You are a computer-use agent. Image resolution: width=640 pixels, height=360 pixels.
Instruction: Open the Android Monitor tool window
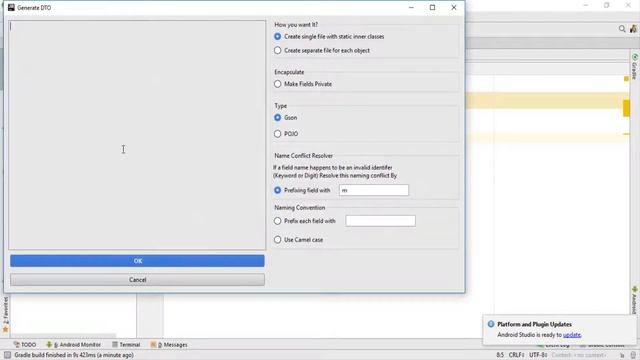[x=73, y=344]
